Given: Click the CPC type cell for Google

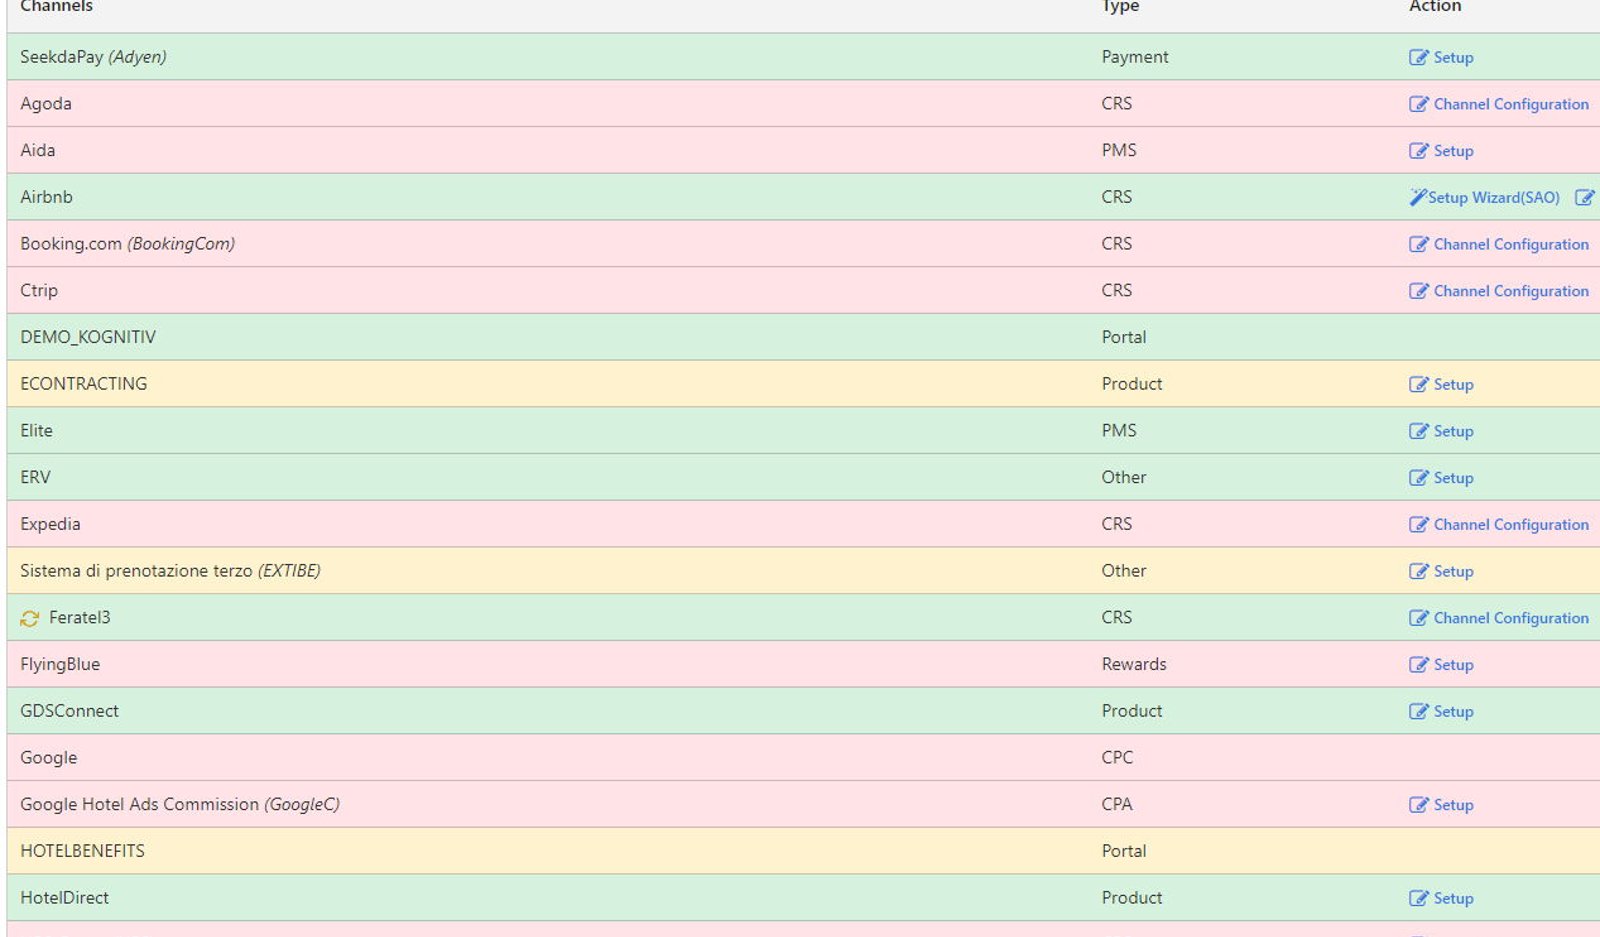Looking at the screenshot, I should point(1117,758).
